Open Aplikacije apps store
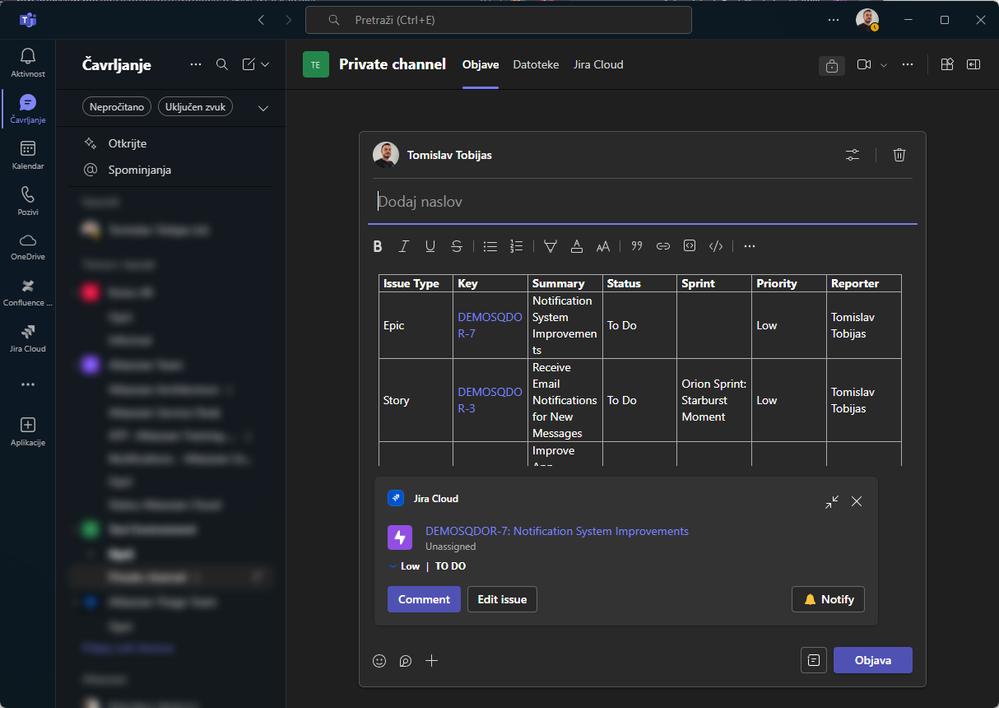 coord(27,431)
